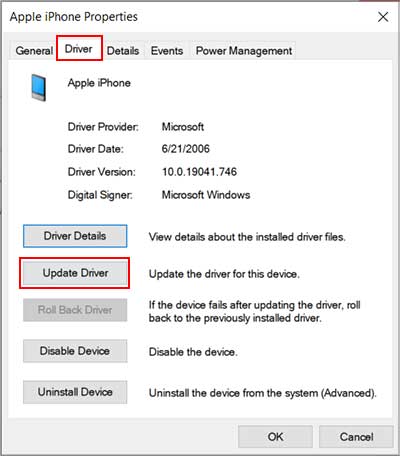Close the Apple iPhone Properties window

click(383, 17)
